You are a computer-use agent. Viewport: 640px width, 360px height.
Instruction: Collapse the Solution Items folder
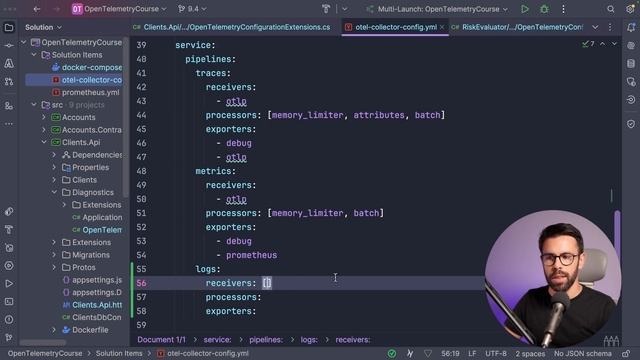click(34, 55)
